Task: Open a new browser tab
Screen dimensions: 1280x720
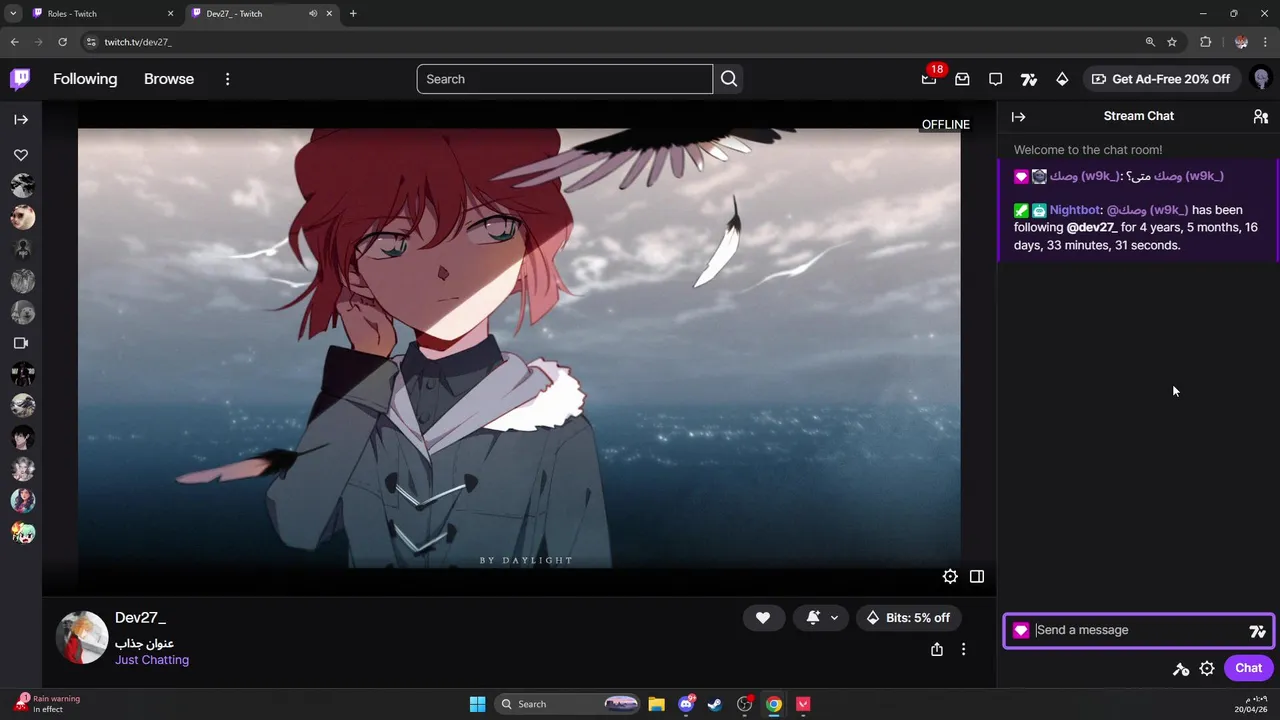Action: point(353,14)
